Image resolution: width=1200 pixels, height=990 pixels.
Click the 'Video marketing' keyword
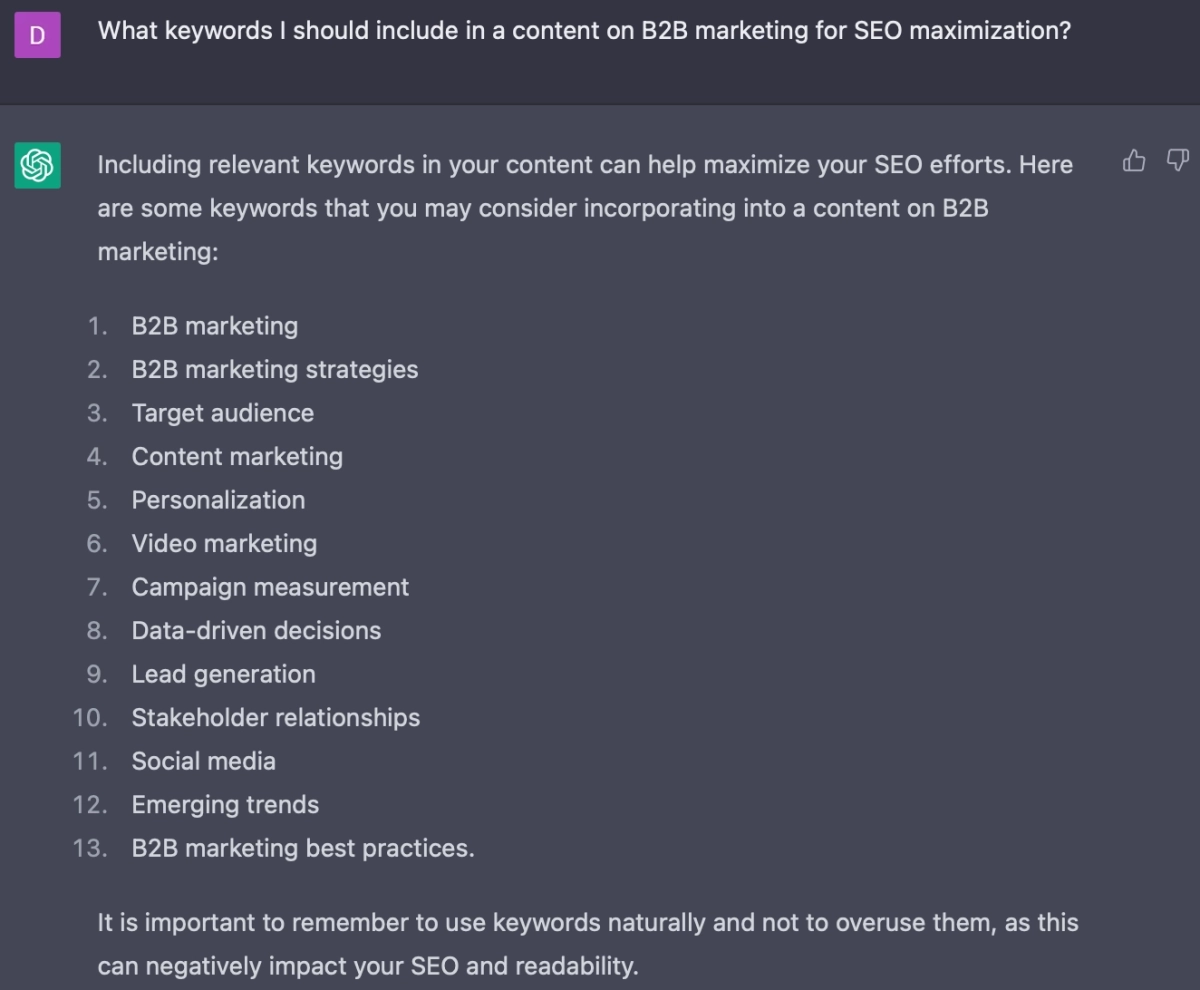click(224, 543)
